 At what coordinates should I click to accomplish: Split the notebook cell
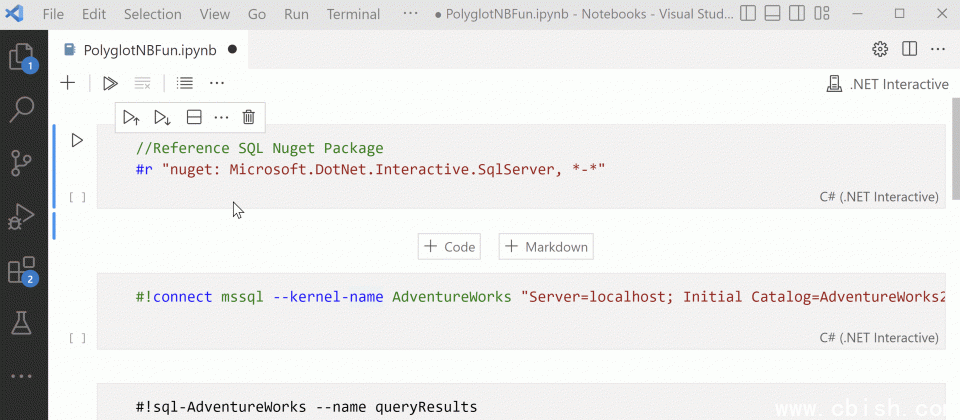click(x=194, y=117)
